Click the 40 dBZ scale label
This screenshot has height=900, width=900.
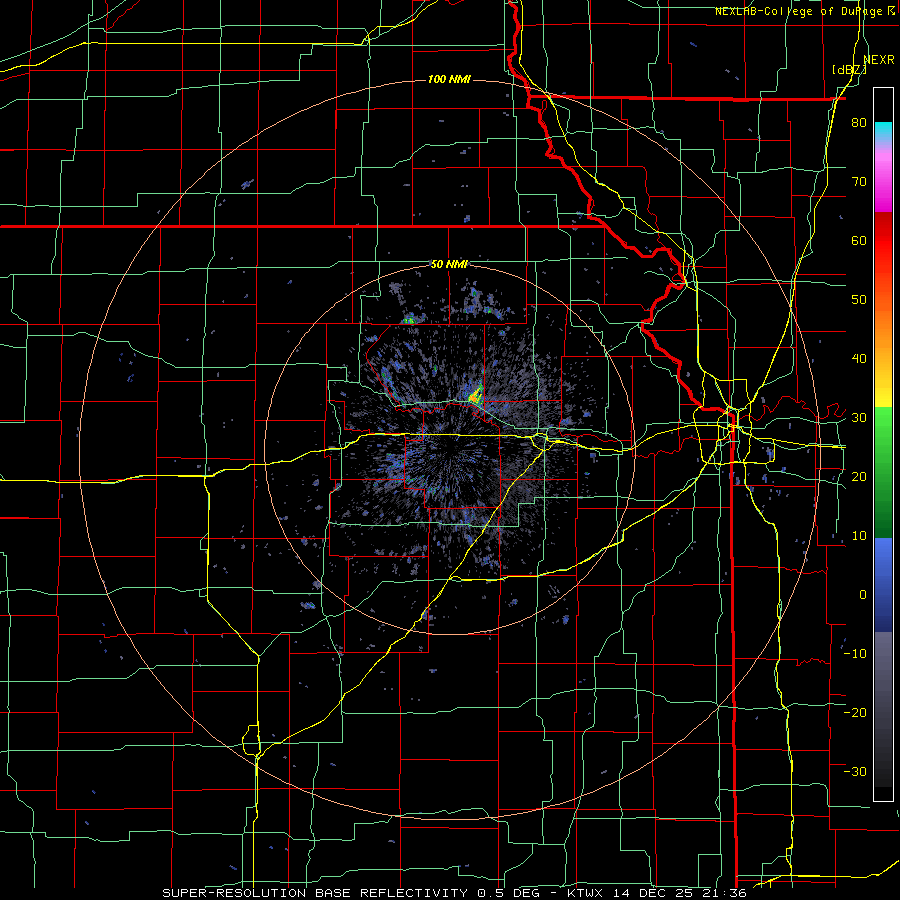859,359
